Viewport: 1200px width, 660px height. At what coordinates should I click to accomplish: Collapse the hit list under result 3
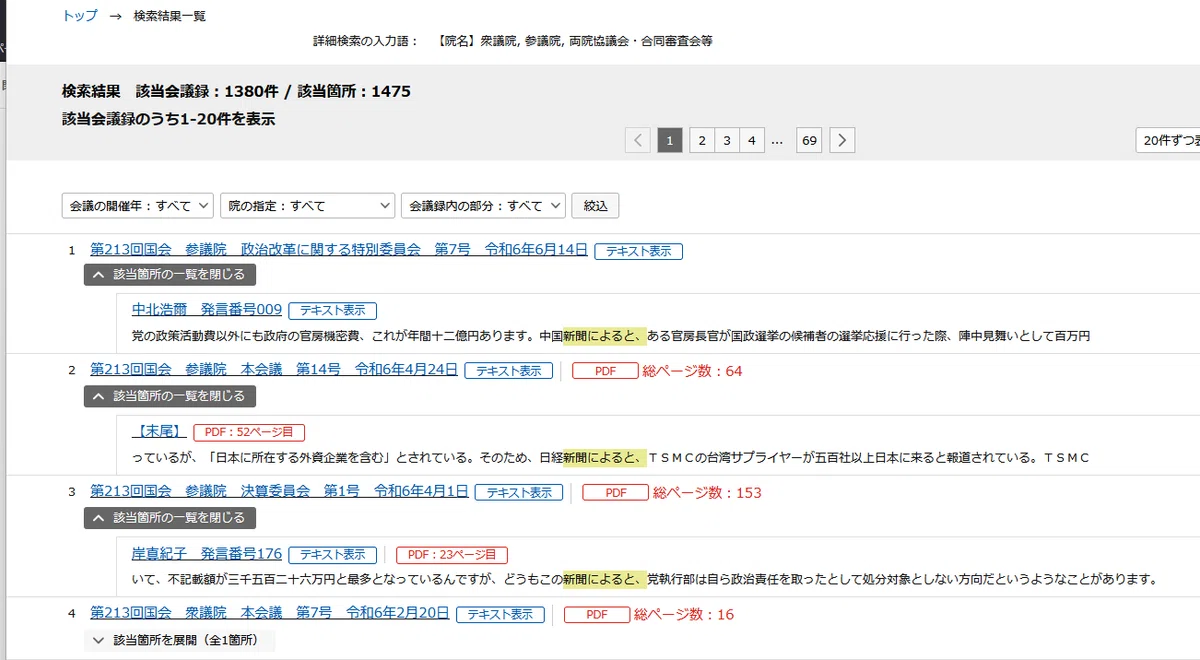(x=170, y=518)
